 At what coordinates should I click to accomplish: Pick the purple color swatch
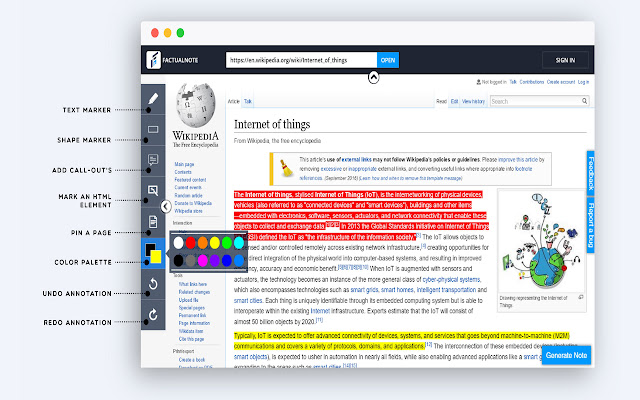tap(215, 260)
